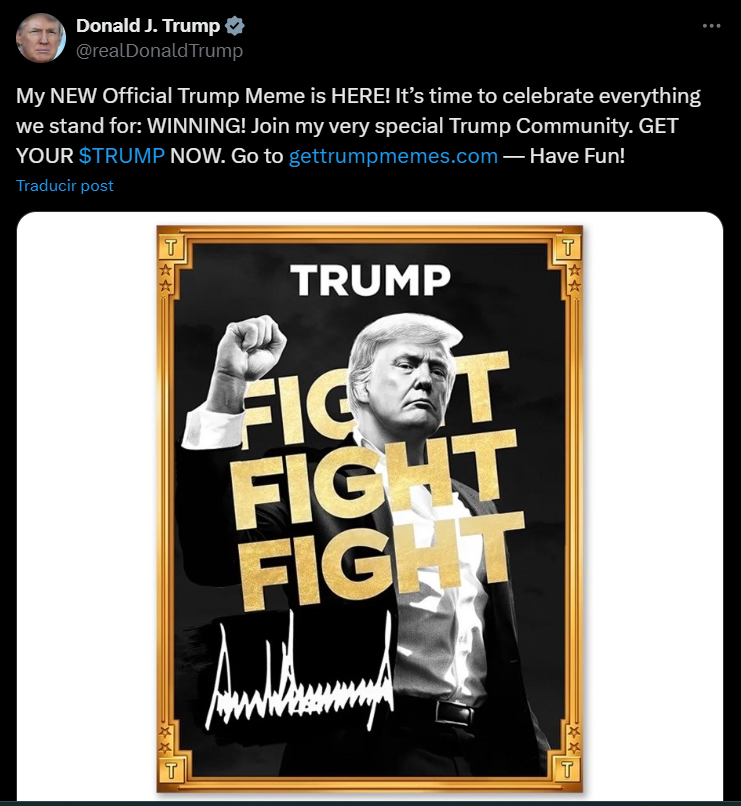The width and height of the screenshot is (741, 806).
Task: Click the blue verified badge
Action: pyautogui.click(x=236, y=26)
